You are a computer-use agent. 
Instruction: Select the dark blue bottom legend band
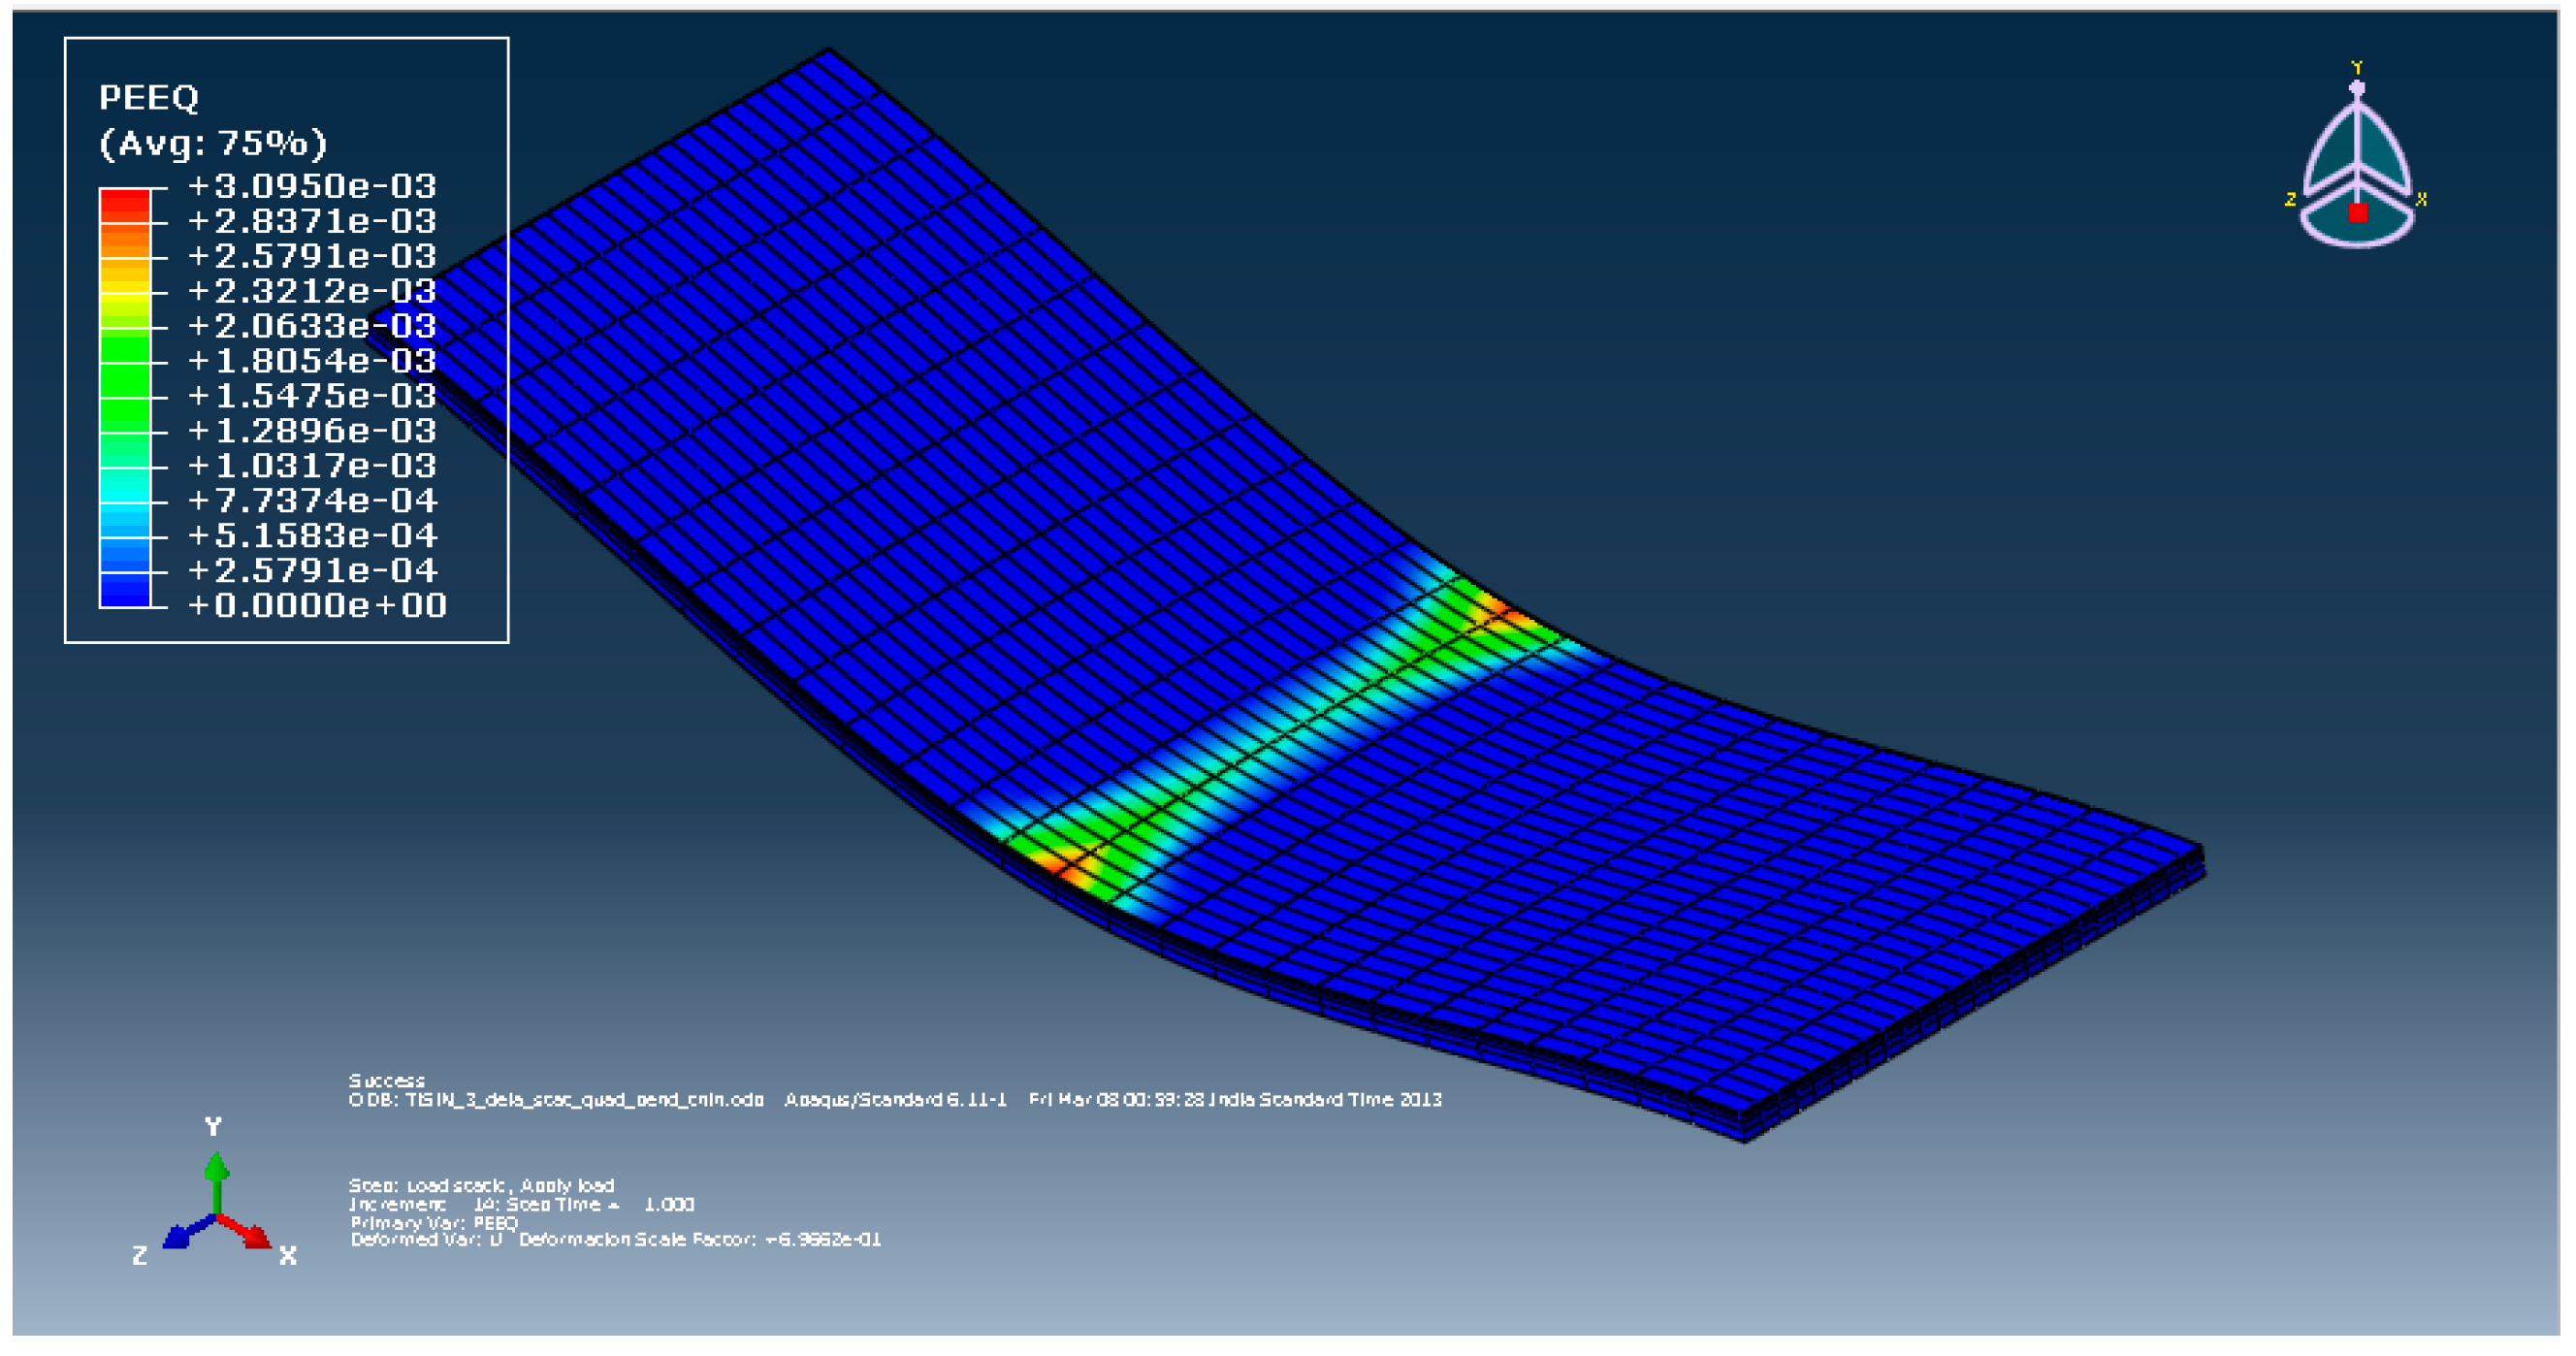[125, 590]
